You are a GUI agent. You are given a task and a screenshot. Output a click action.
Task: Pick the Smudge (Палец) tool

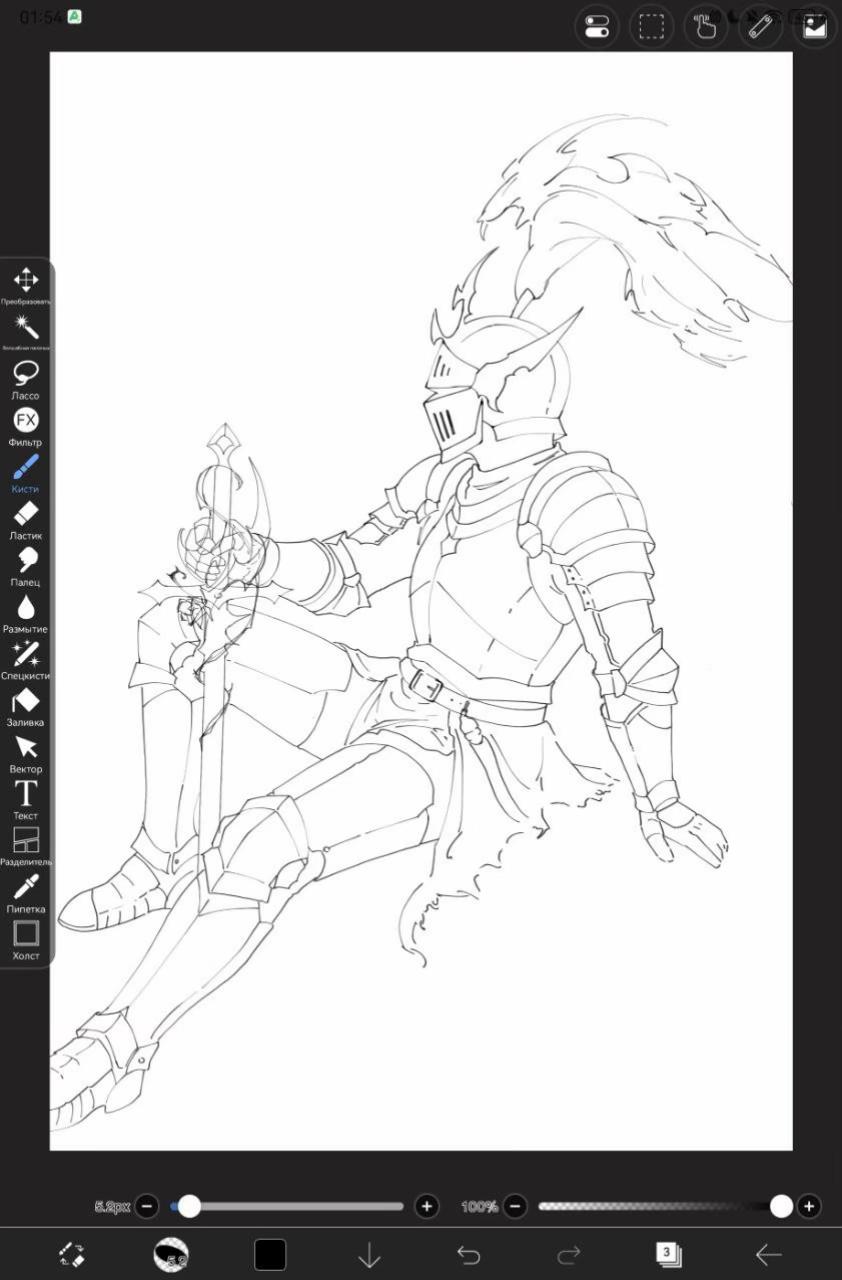pos(26,566)
